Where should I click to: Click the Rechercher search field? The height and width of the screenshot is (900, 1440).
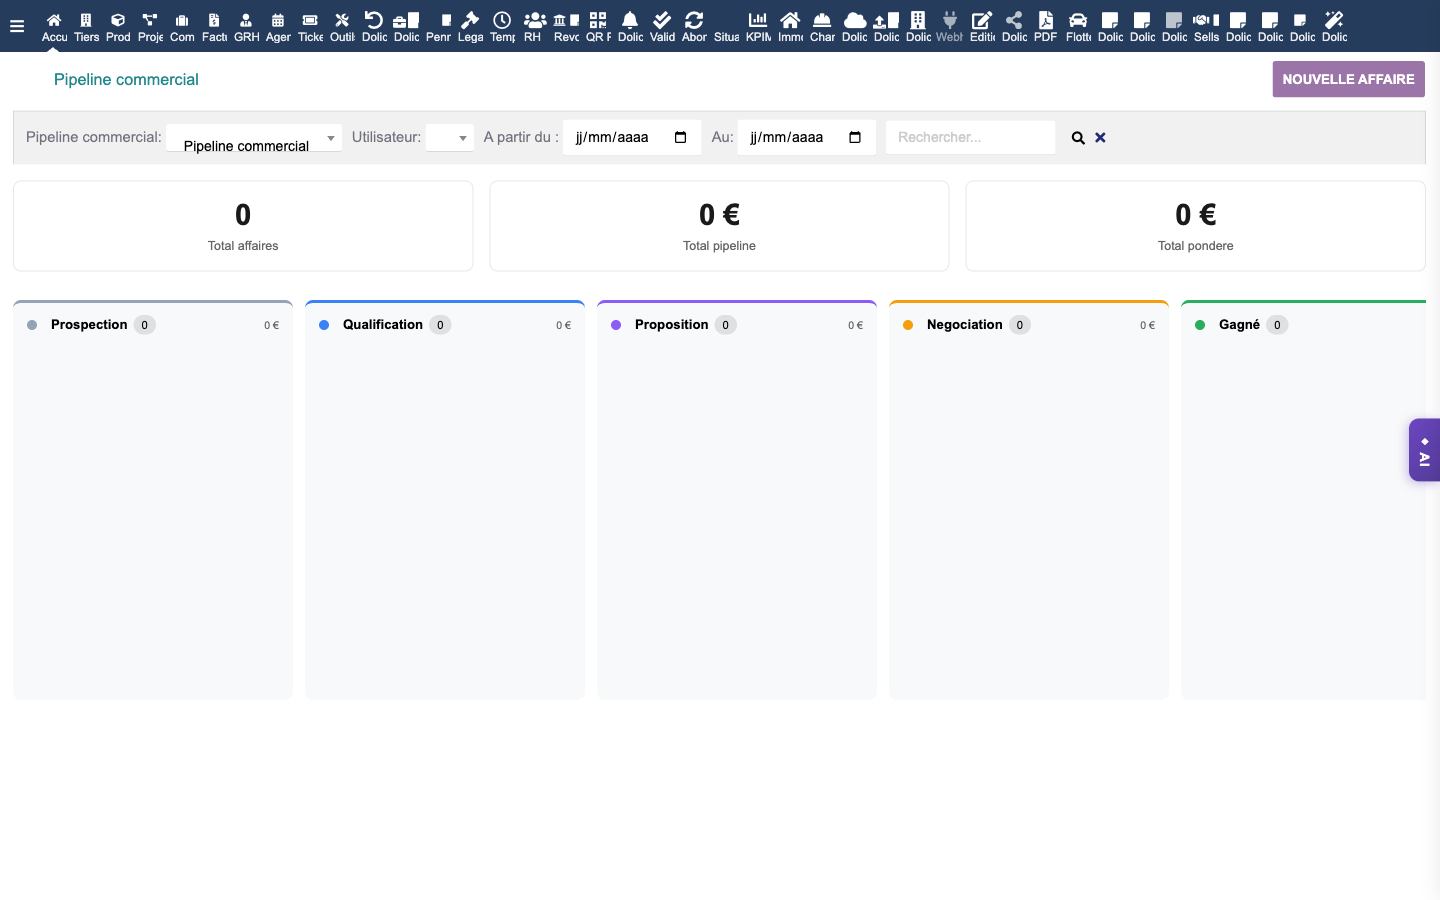click(x=970, y=138)
